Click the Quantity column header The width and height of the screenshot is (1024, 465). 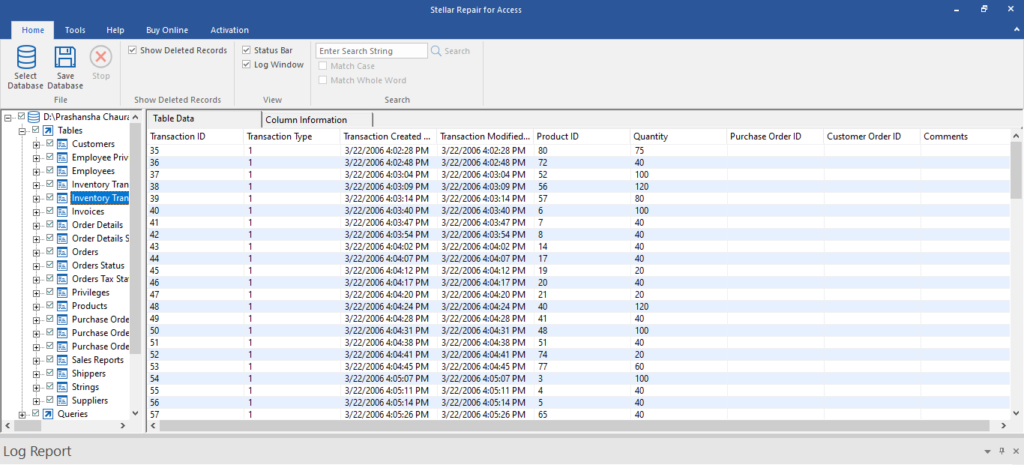(x=678, y=136)
